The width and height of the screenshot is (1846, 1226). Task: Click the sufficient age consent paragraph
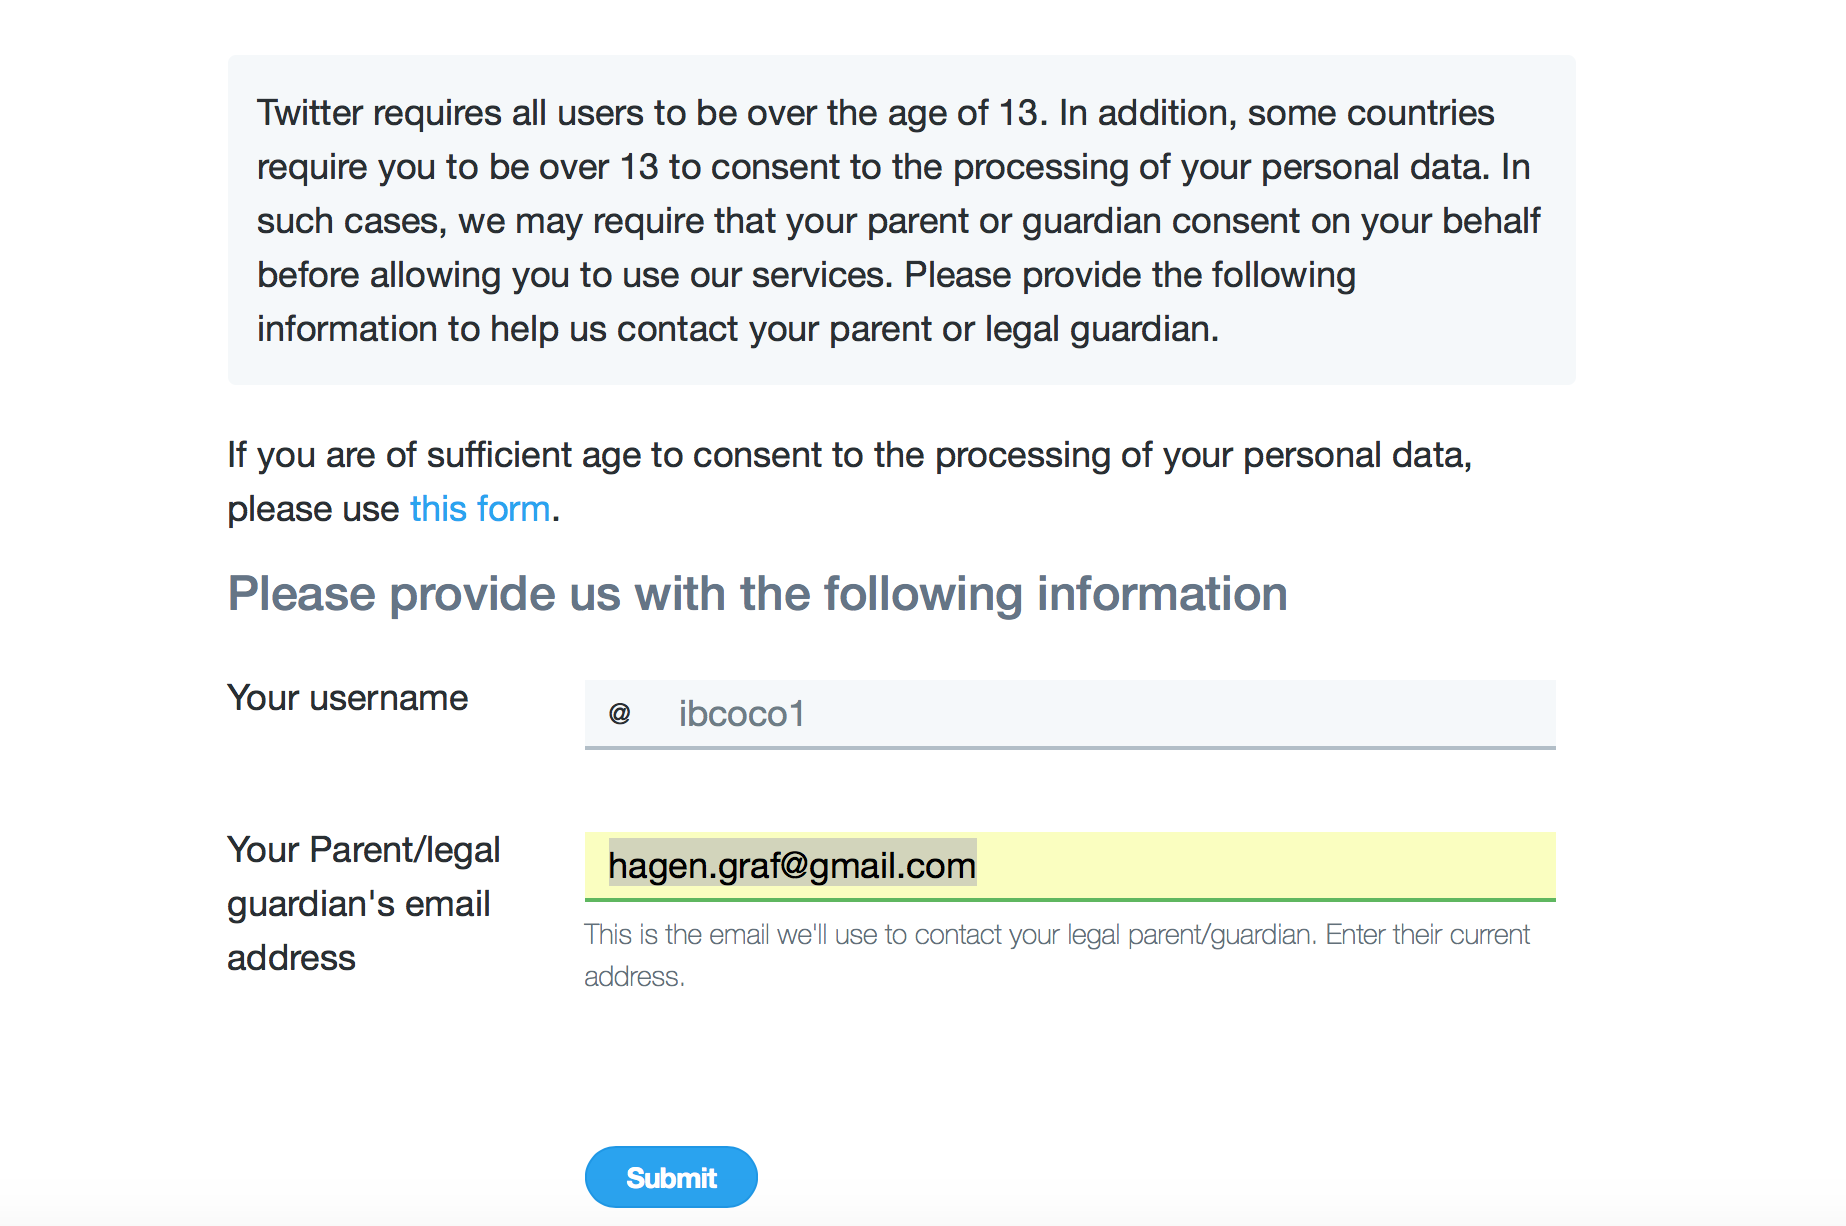coord(850,481)
